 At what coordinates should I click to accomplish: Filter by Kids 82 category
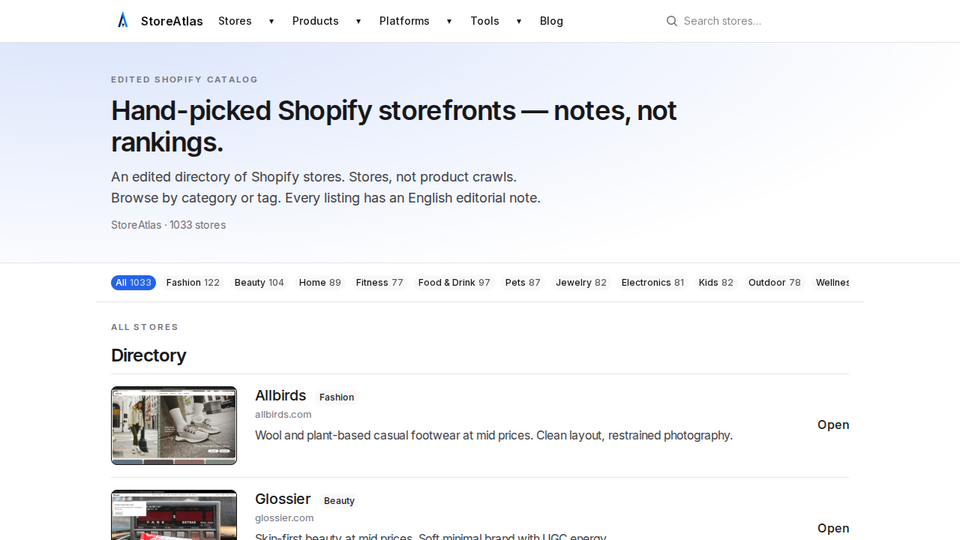pyautogui.click(x=715, y=282)
